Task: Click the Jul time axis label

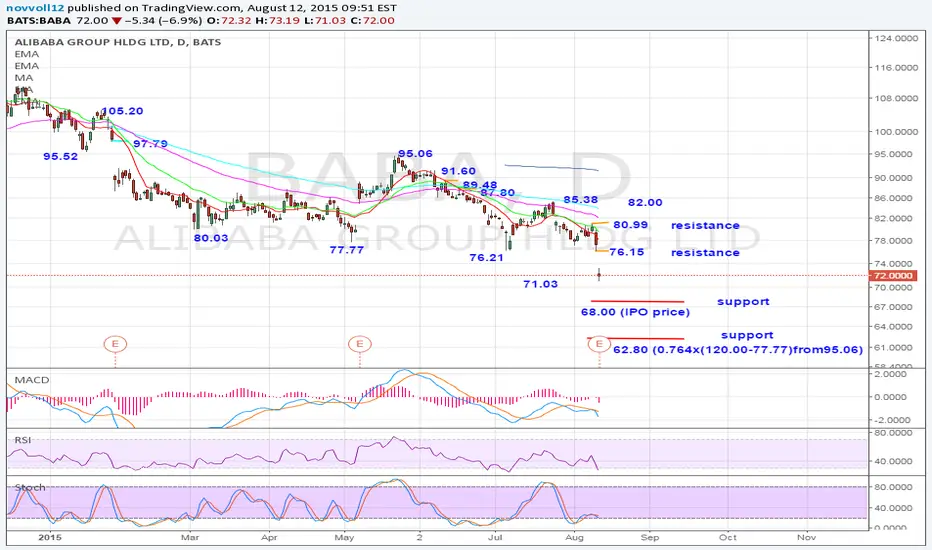Action: 495,538
